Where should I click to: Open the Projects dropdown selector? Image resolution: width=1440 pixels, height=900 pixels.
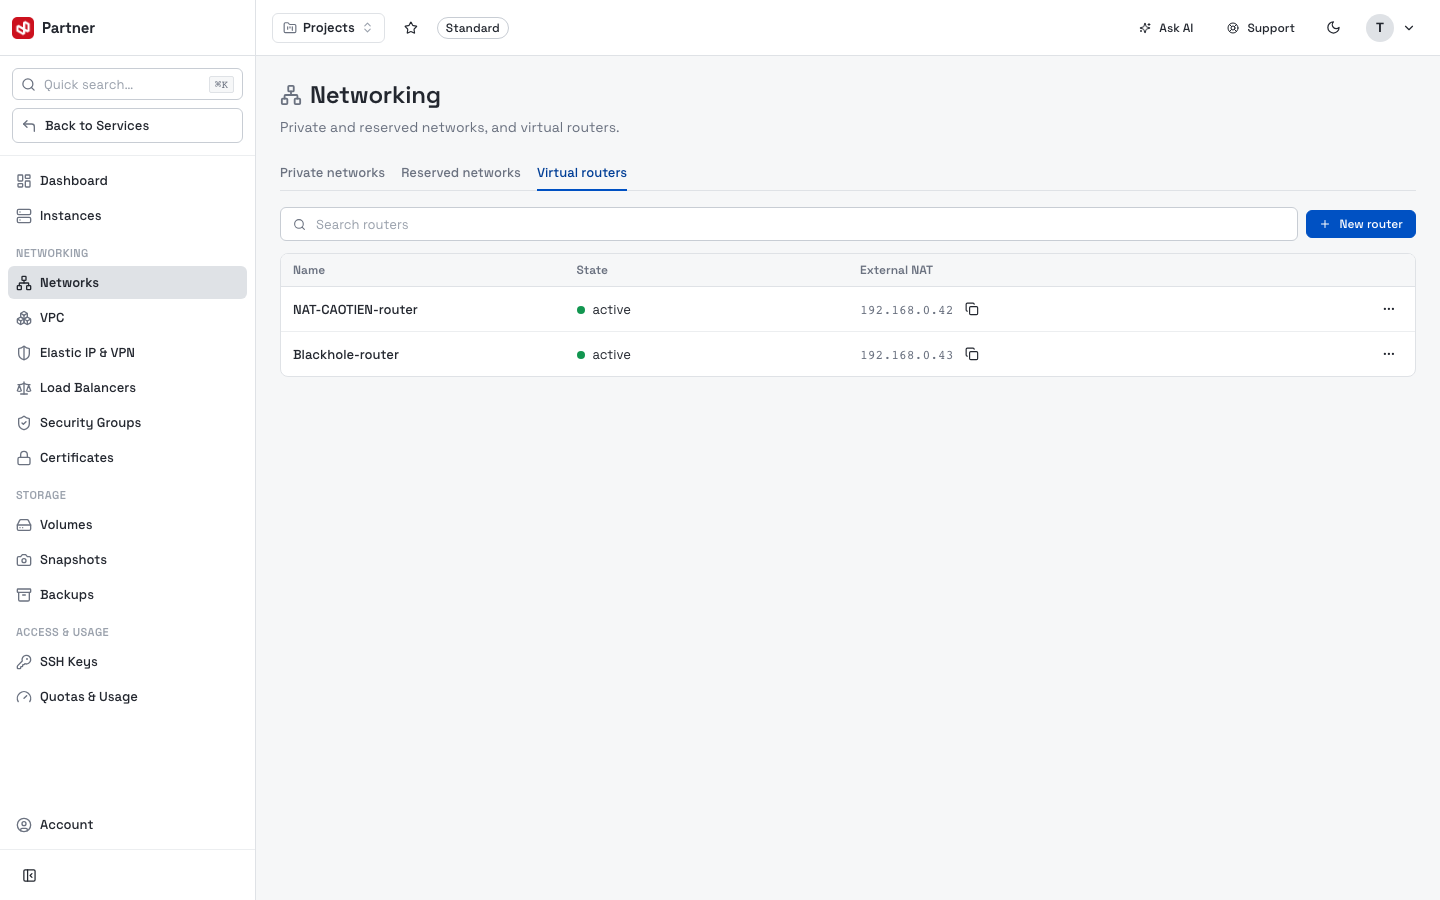[x=328, y=28]
